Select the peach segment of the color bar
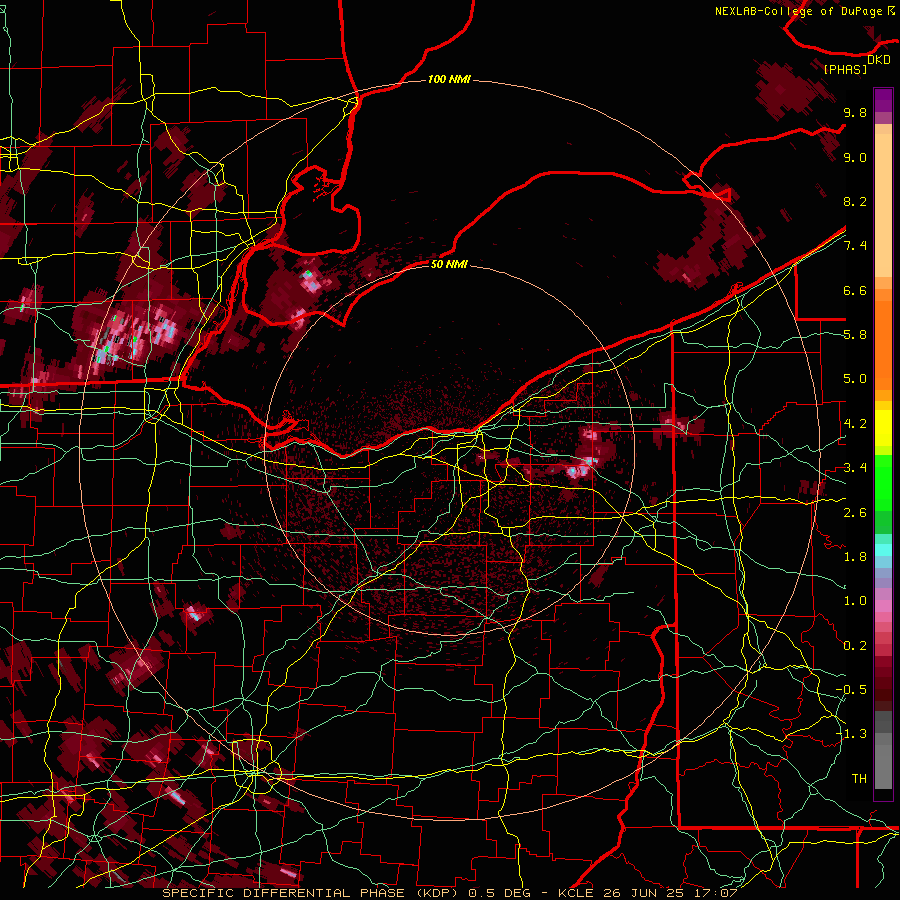This screenshot has height=900, width=900. coord(883,207)
